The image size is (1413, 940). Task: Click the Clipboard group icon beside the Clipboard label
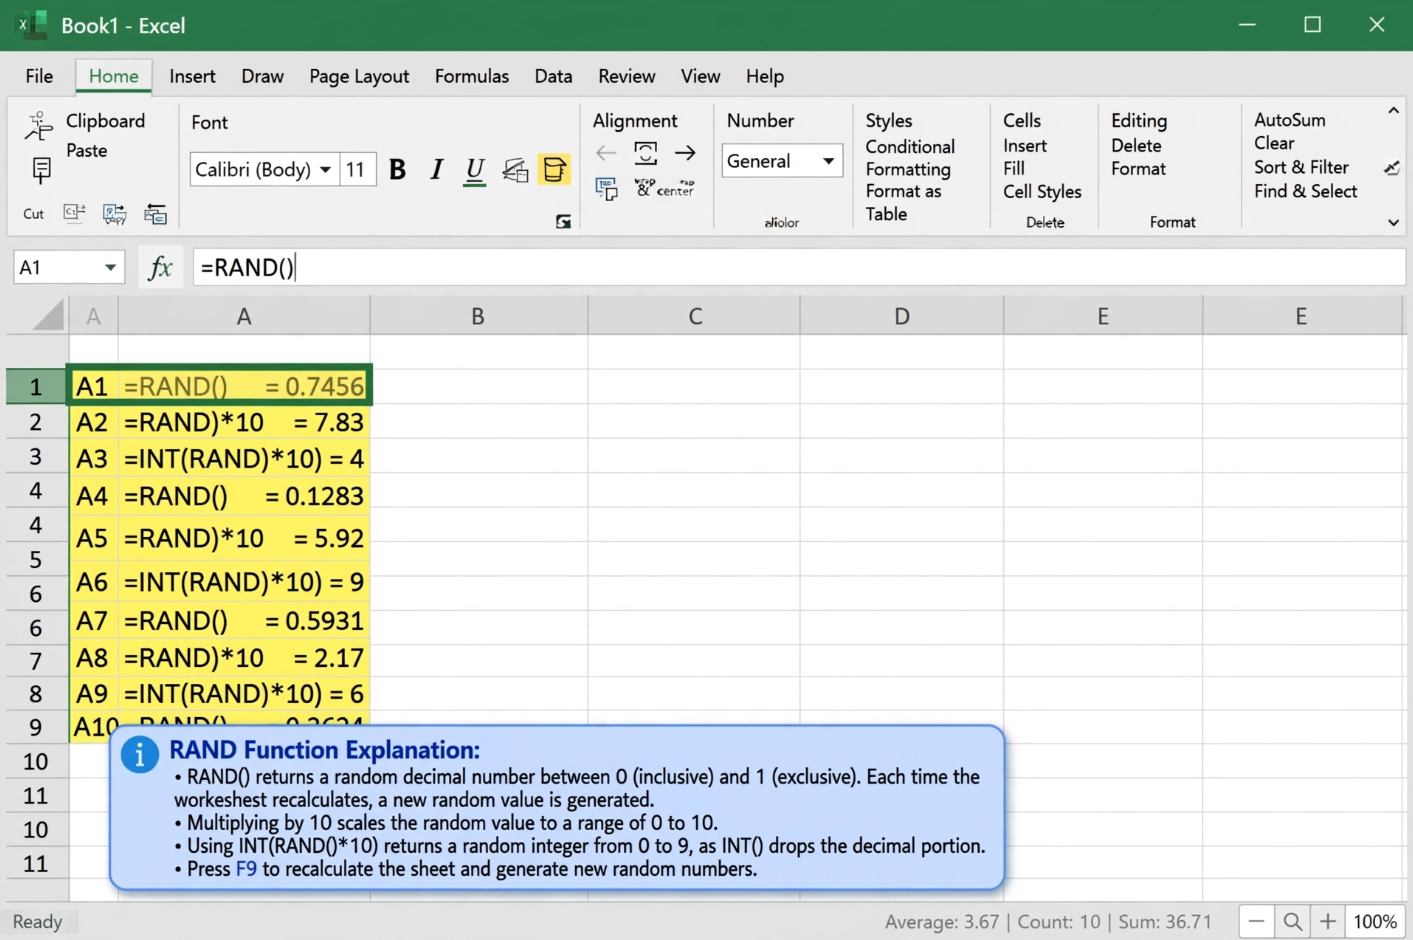point(39,125)
